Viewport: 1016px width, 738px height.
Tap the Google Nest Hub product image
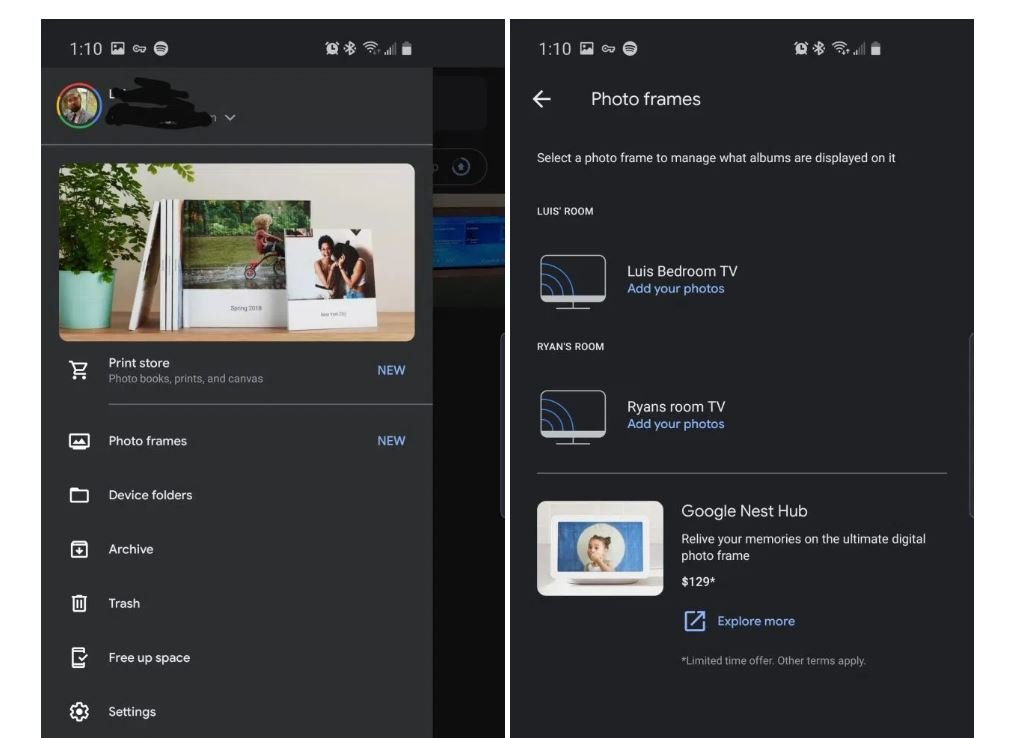(x=600, y=548)
